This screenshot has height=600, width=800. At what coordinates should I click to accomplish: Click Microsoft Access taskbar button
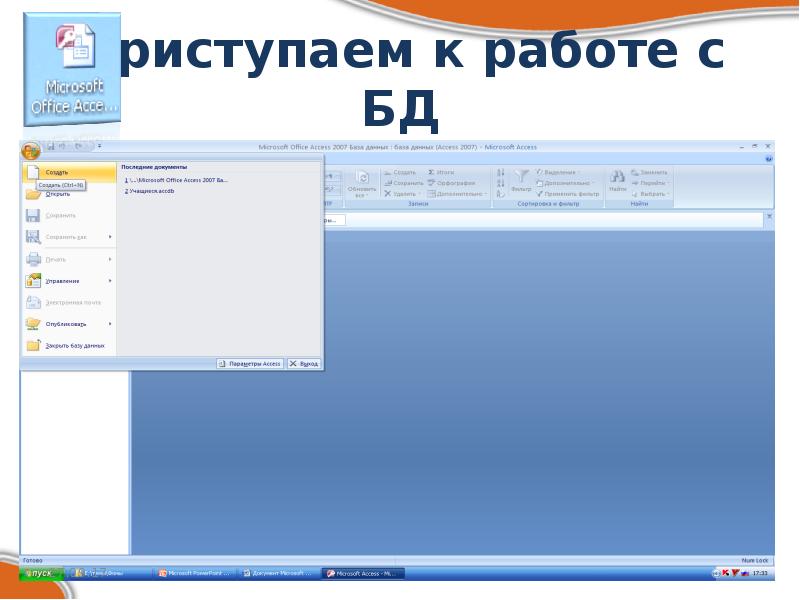coord(363,573)
